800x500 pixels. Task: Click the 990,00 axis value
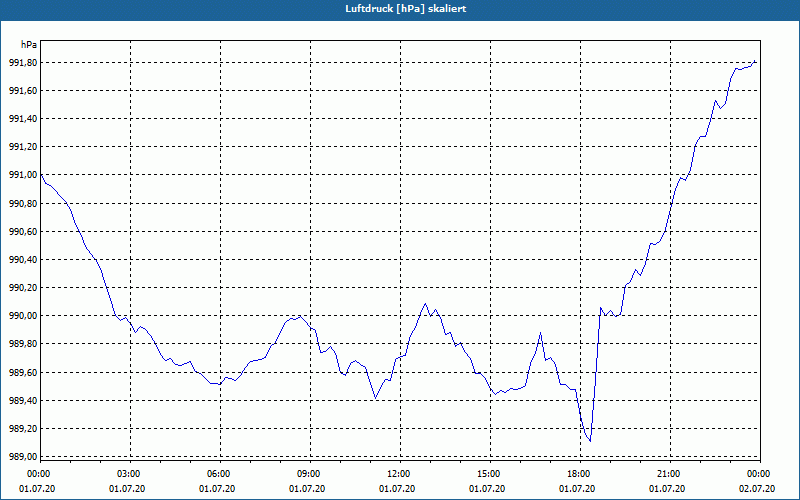coord(23,316)
